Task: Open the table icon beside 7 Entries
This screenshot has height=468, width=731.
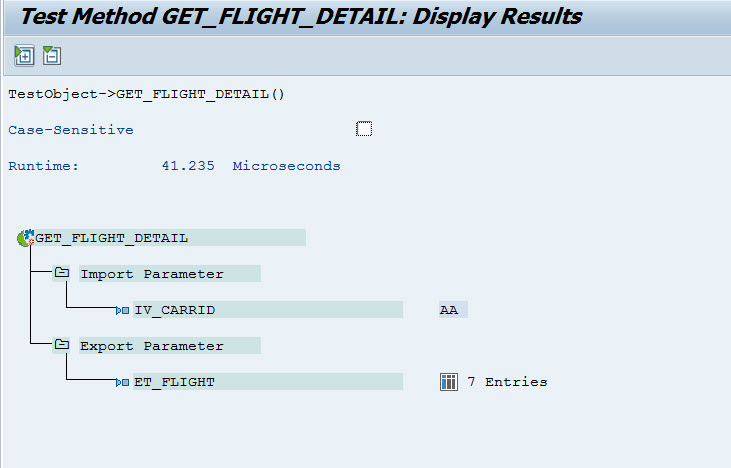Action: [449, 382]
